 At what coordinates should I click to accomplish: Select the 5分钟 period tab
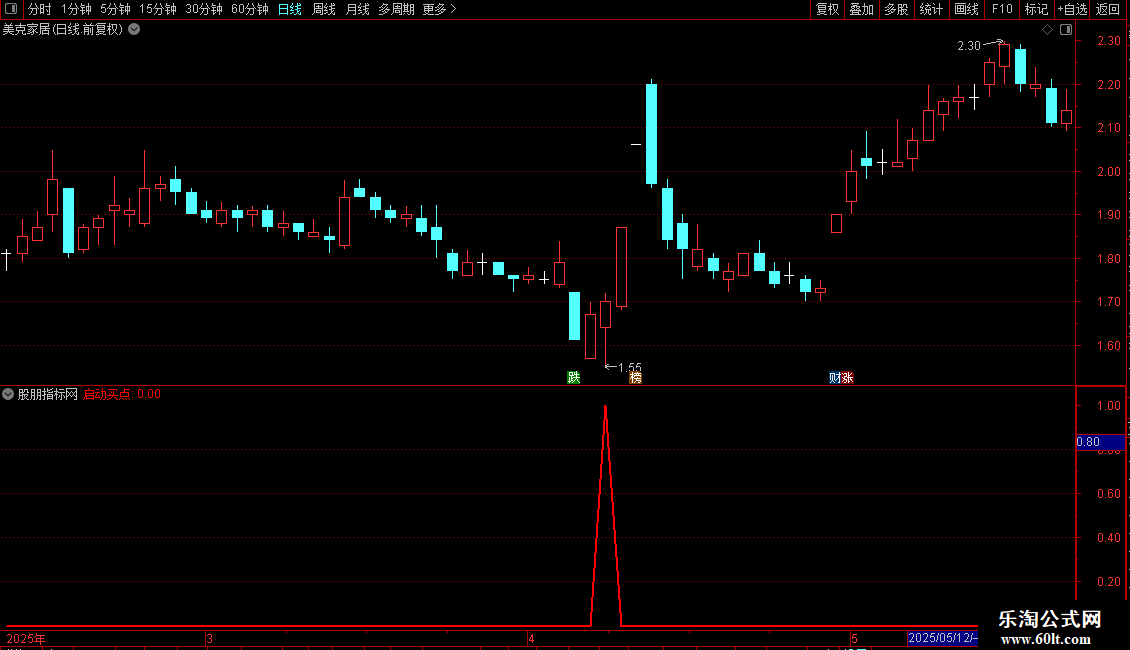tap(115, 9)
